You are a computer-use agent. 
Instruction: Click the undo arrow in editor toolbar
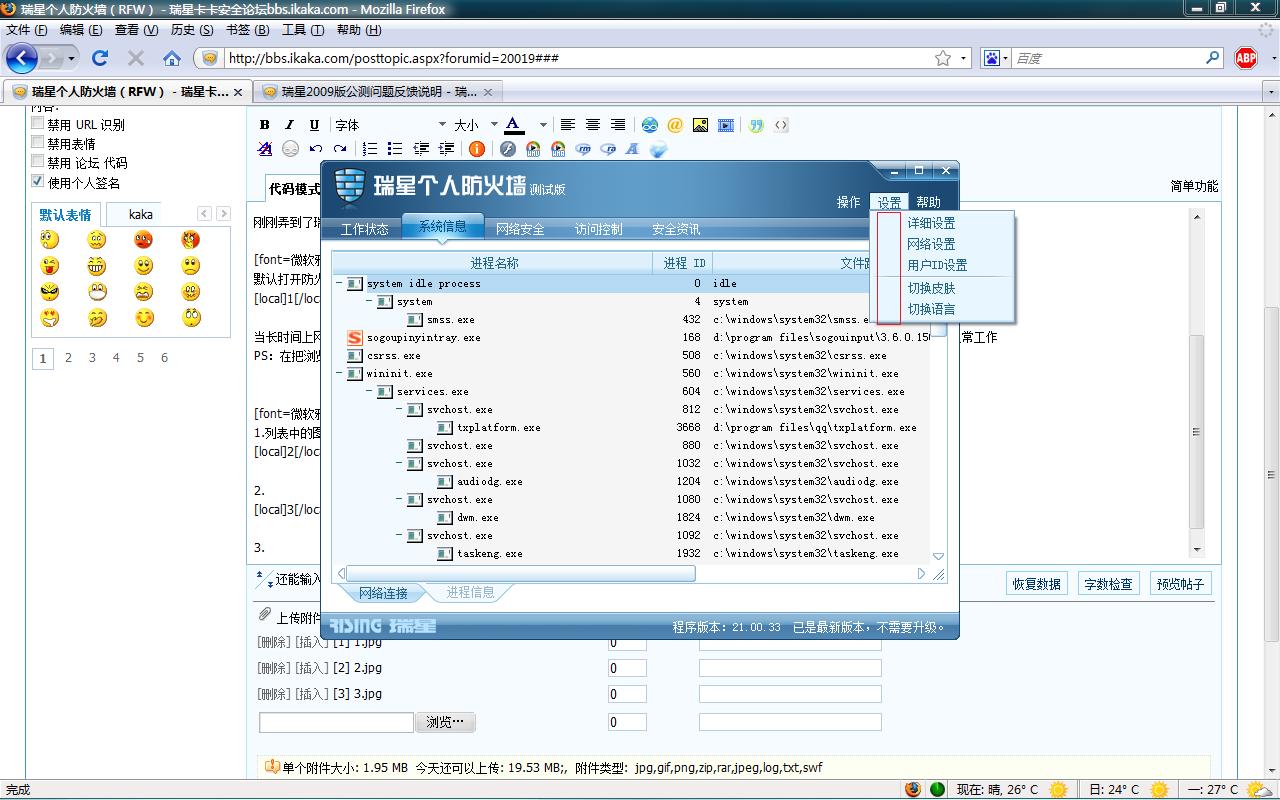[x=316, y=149]
